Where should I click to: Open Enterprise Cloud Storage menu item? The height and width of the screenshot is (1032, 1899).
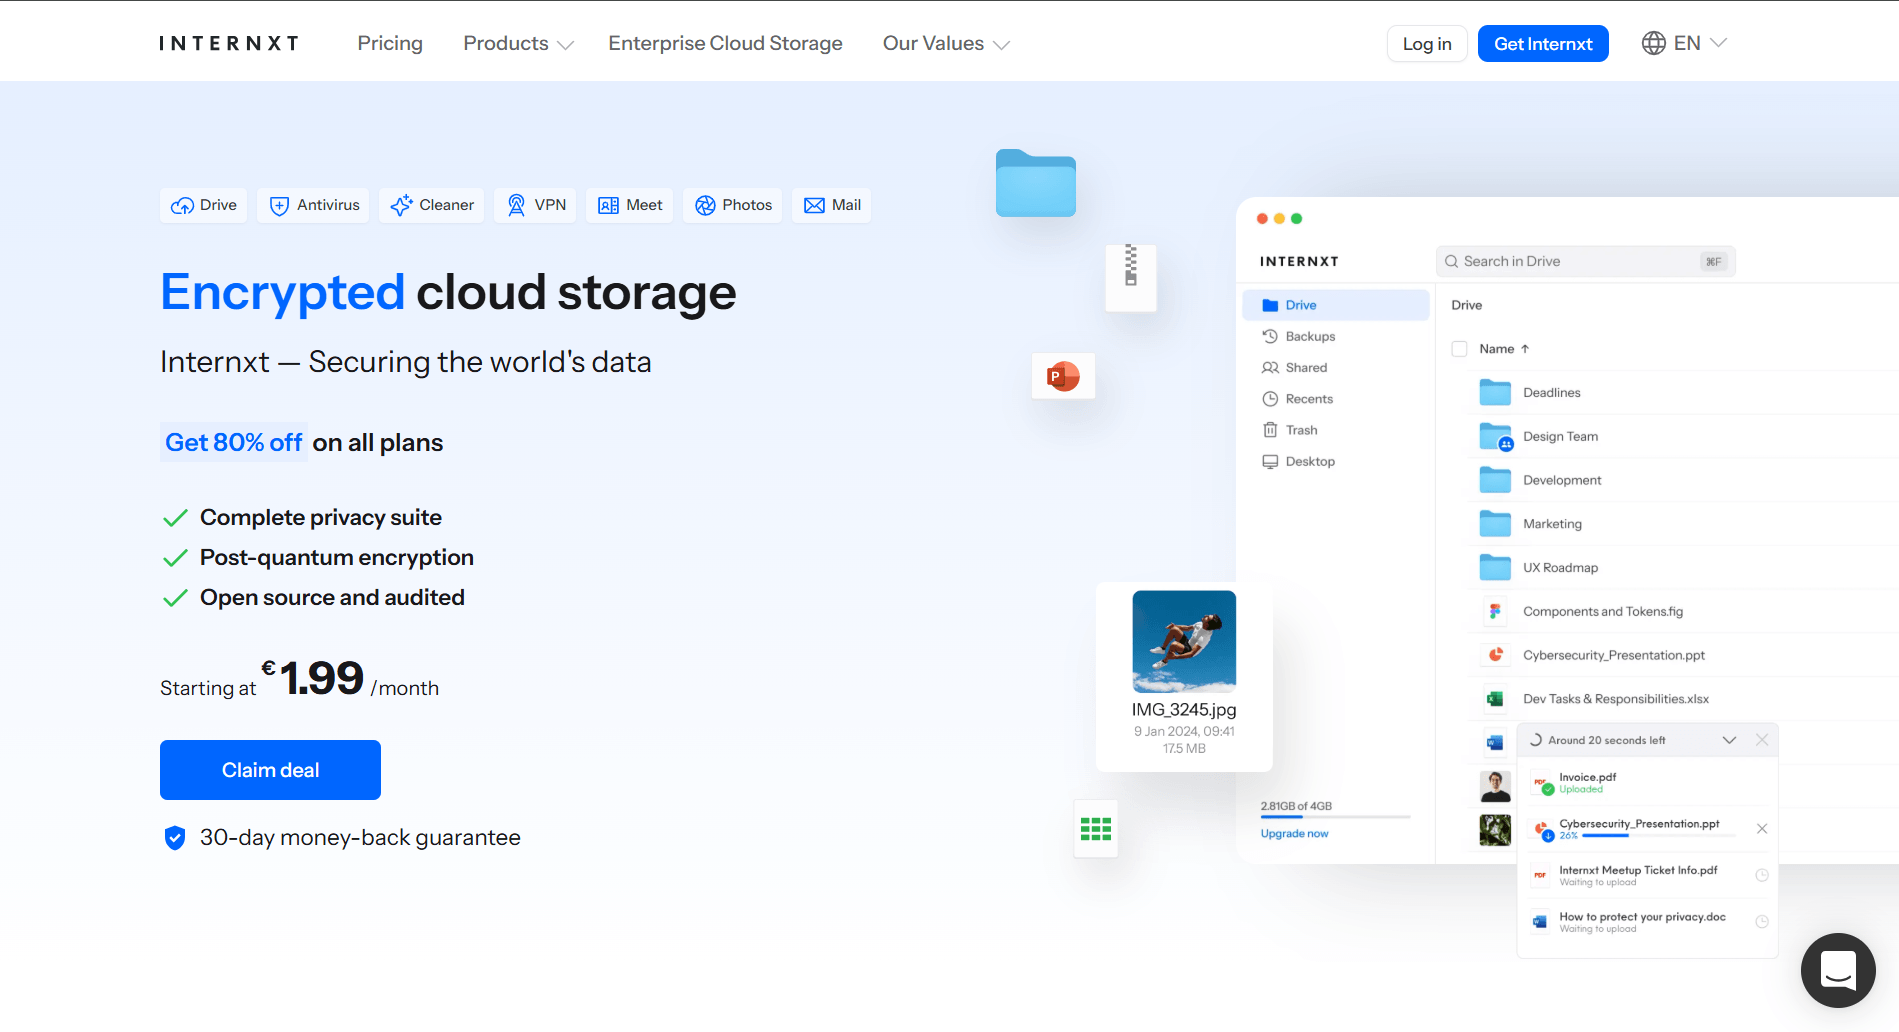[x=725, y=44]
